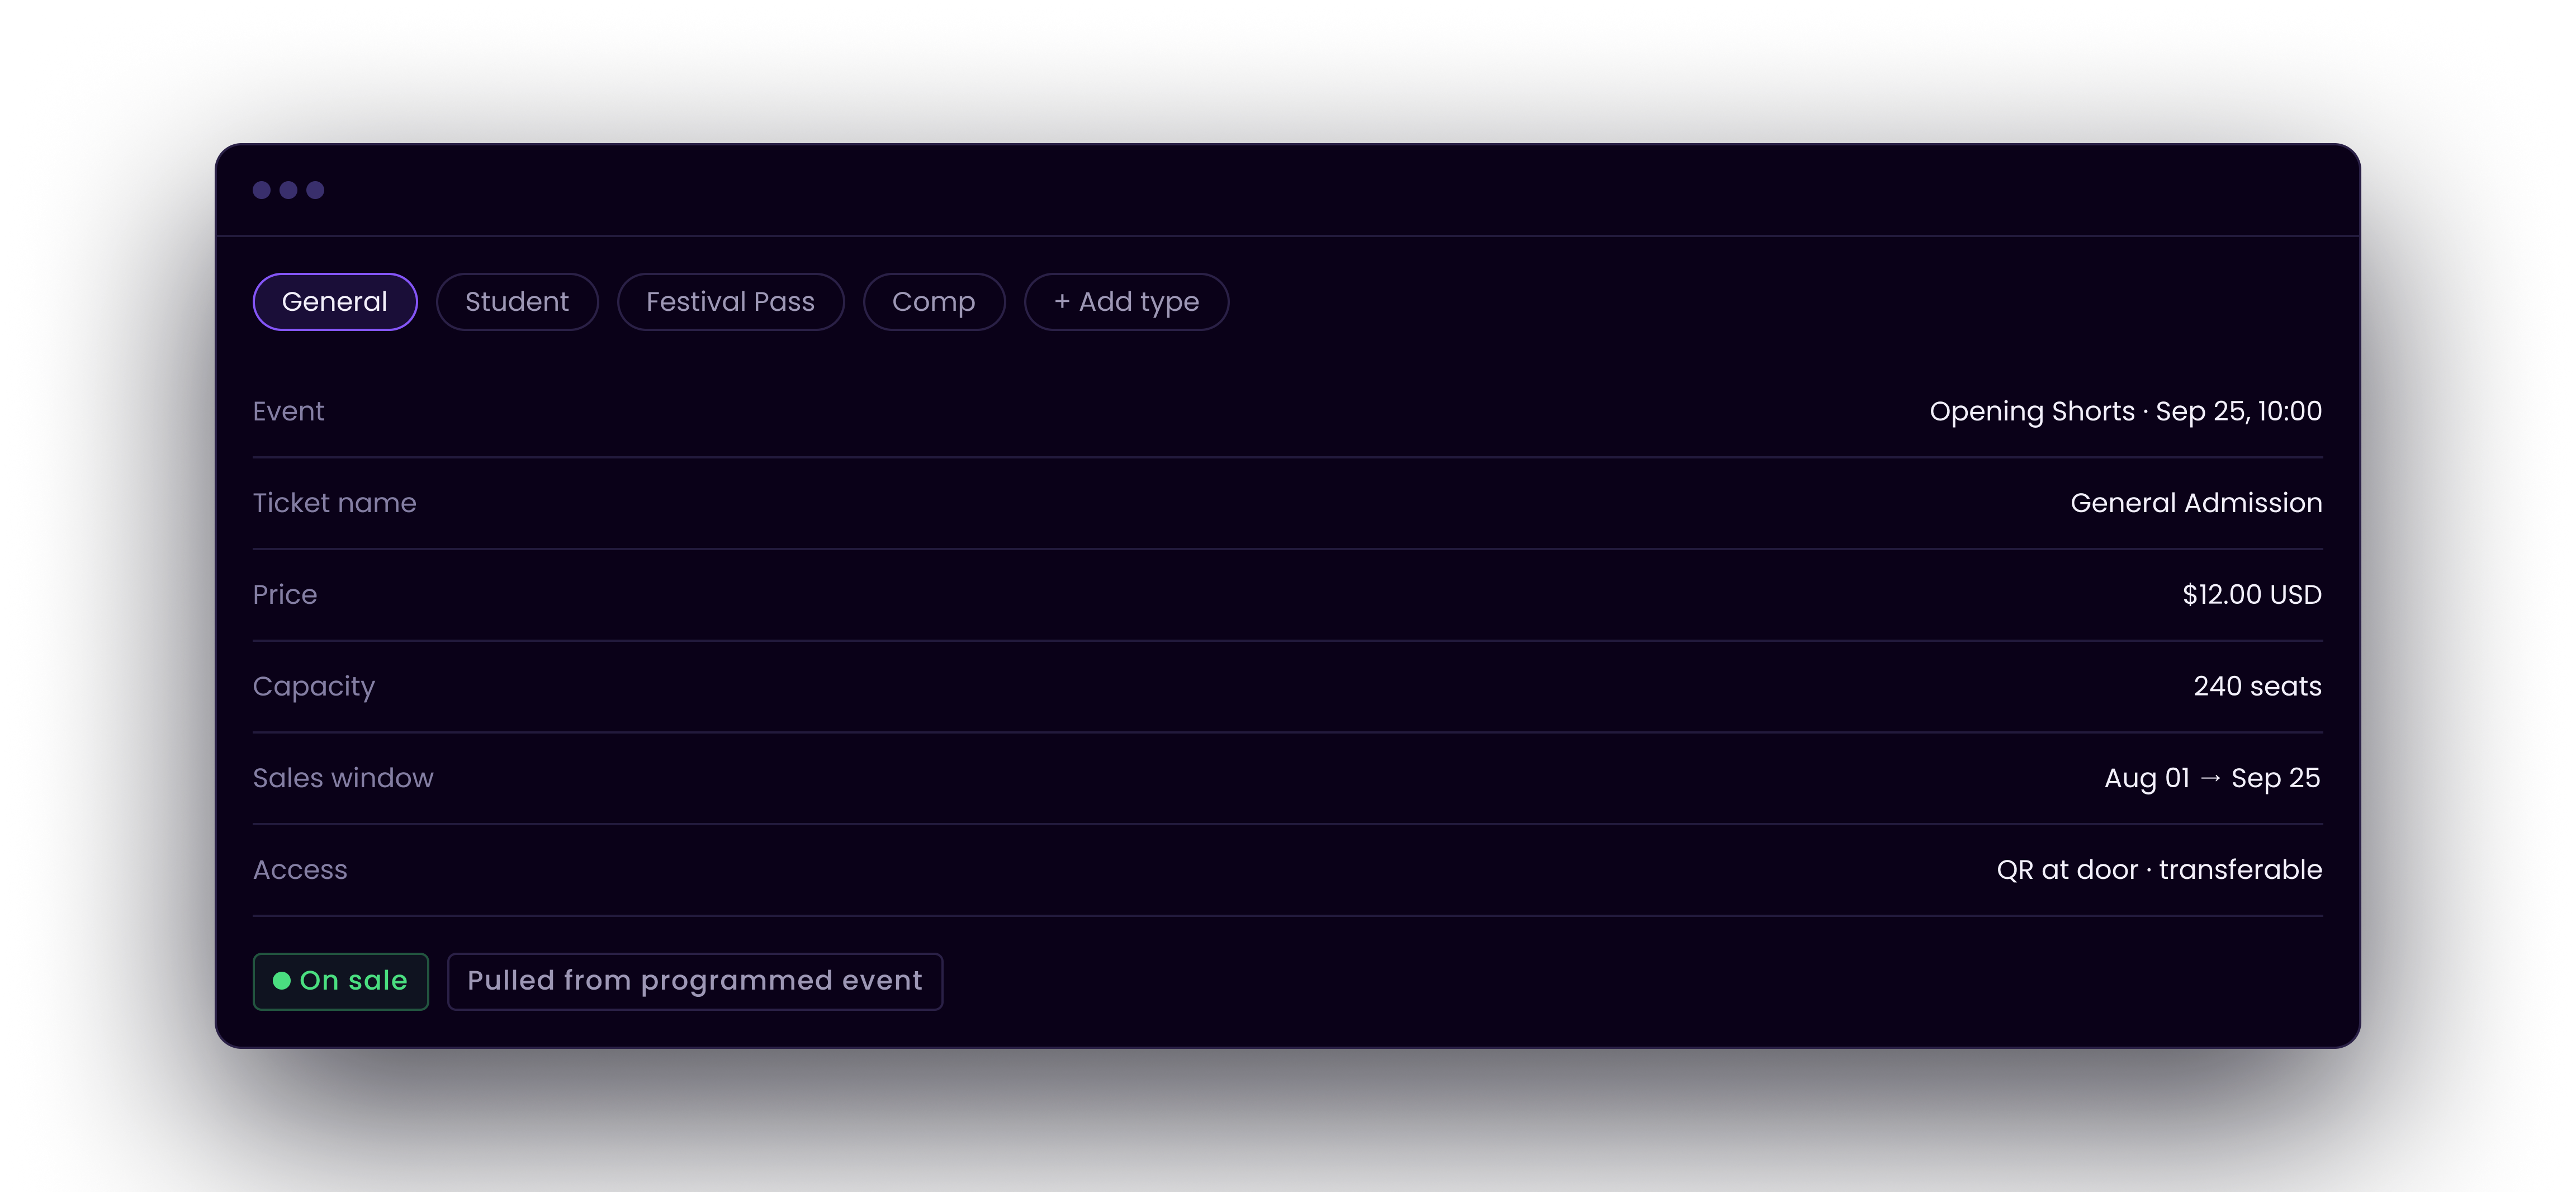Click the + Add type button
Viewport: 2576px width, 1192px height.
(1126, 301)
